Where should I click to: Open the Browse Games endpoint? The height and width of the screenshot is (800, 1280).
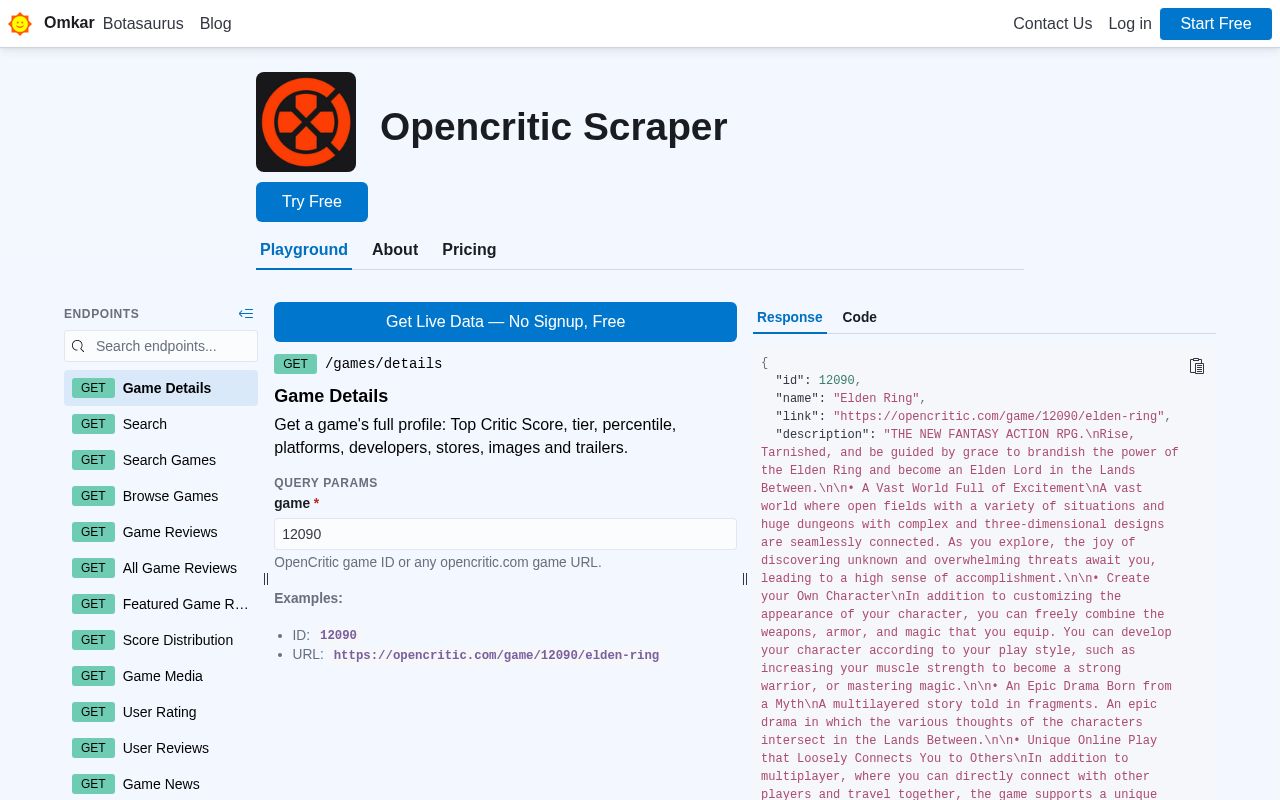click(161, 496)
